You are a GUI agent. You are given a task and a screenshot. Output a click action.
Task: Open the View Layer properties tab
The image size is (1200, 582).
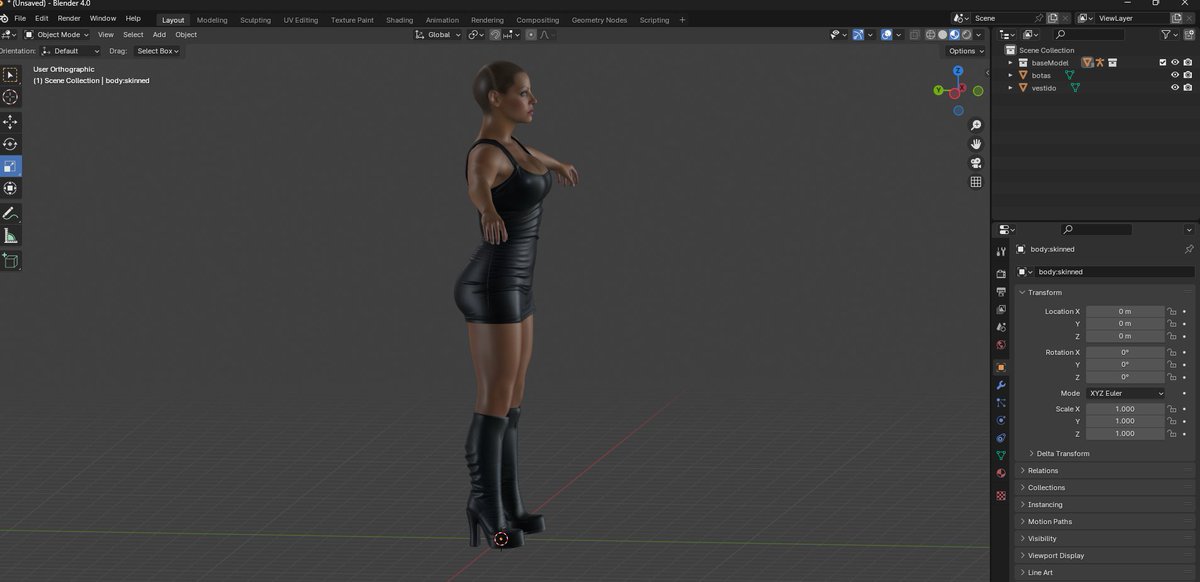click(1001, 309)
